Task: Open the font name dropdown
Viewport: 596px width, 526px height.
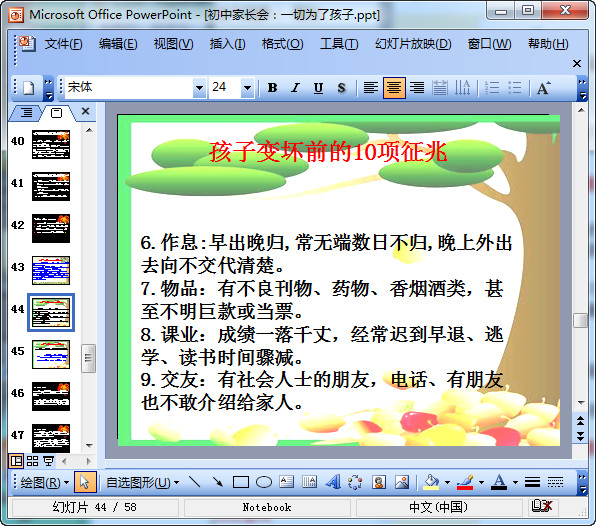Action: (199, 88)
